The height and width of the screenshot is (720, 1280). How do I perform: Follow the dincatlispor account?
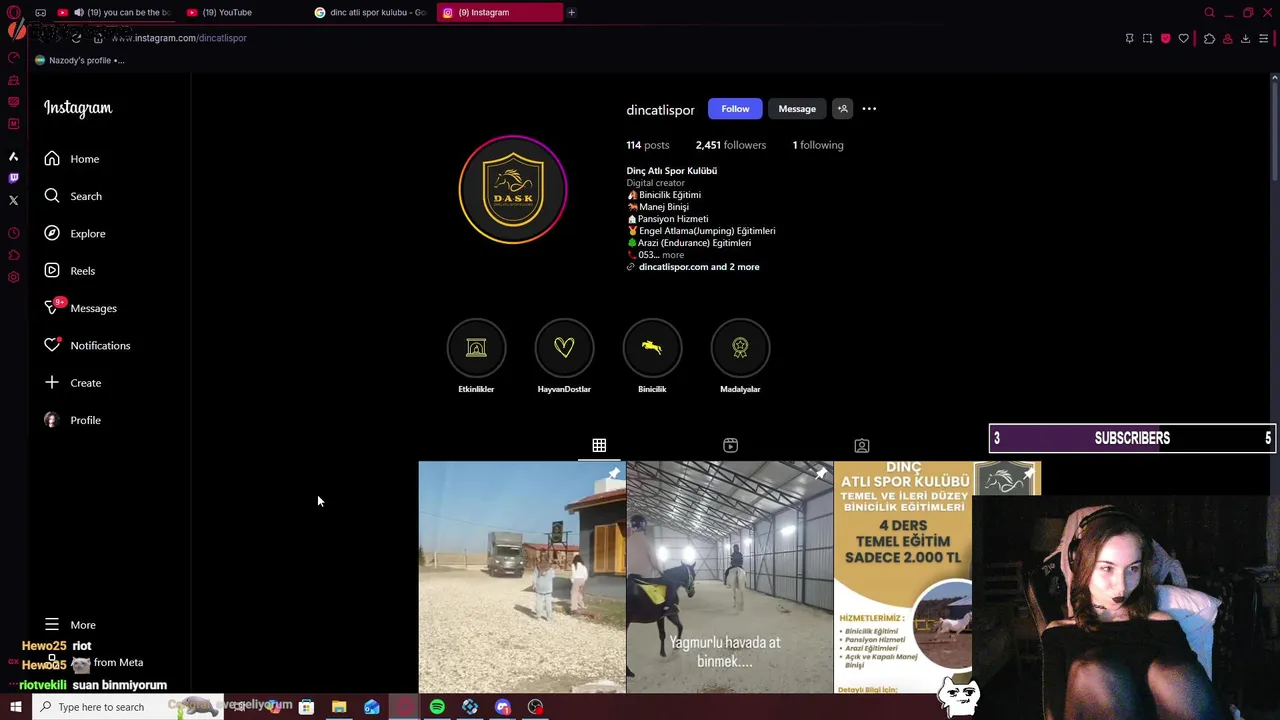tap(735, 109)
